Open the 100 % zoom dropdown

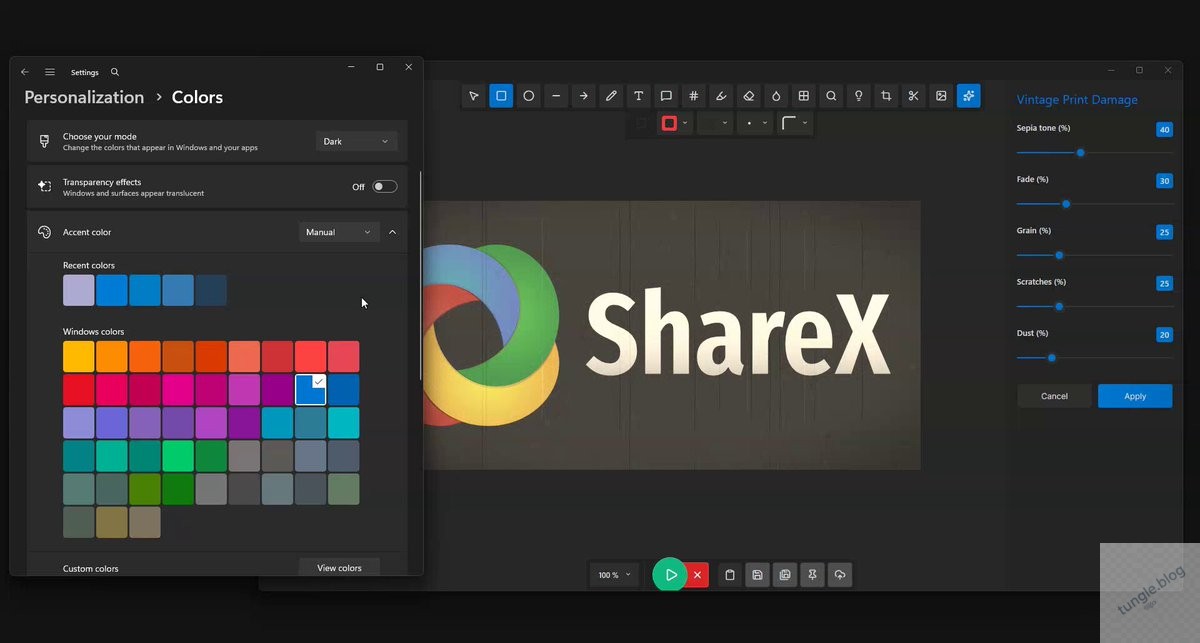(x=614, y=575)
